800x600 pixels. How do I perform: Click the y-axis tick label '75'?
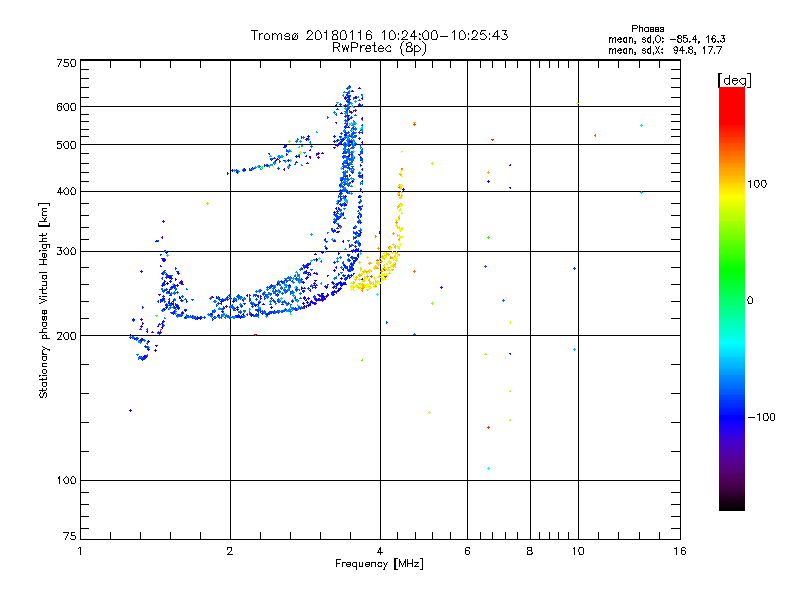(x=70, y=536)
